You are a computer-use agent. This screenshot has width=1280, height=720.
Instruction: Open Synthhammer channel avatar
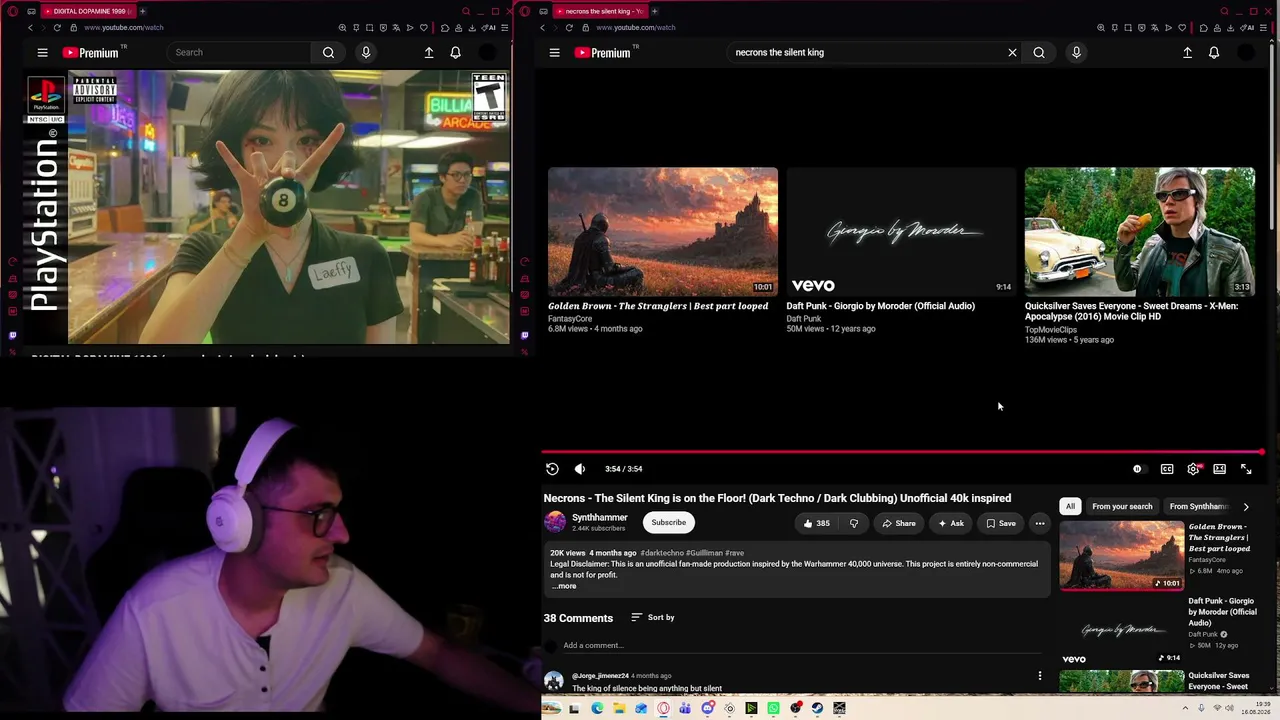555,522
